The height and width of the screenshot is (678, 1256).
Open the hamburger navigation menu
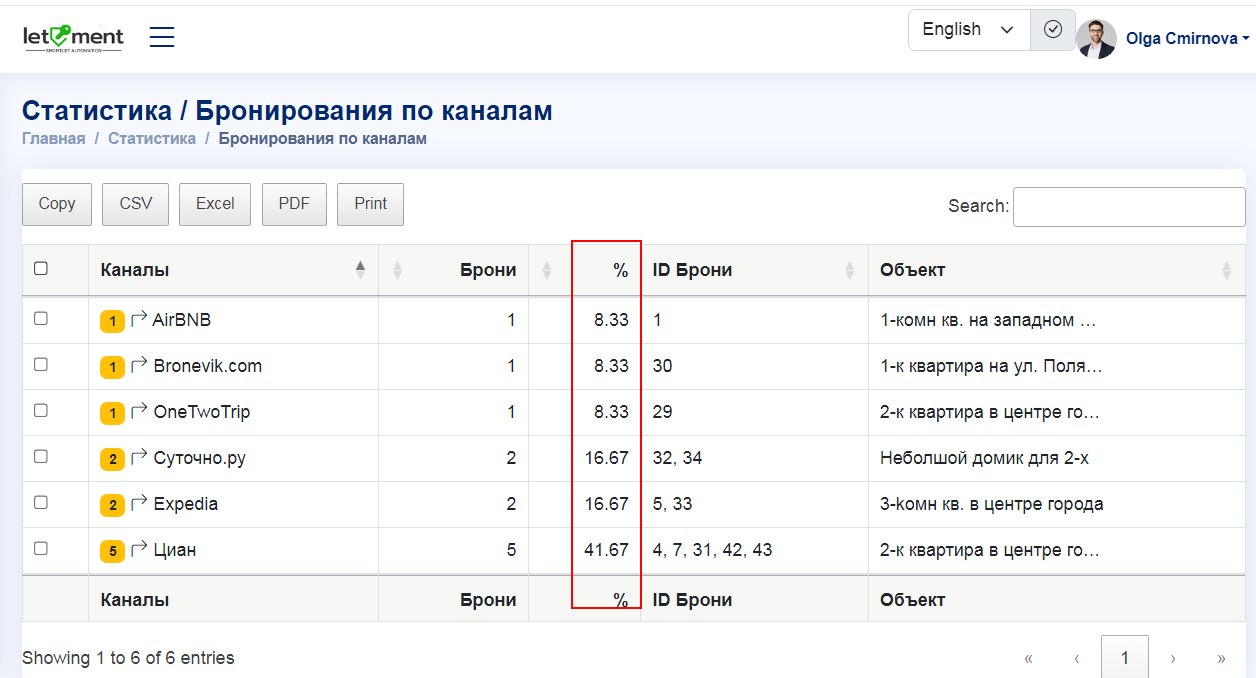[162, 37]
